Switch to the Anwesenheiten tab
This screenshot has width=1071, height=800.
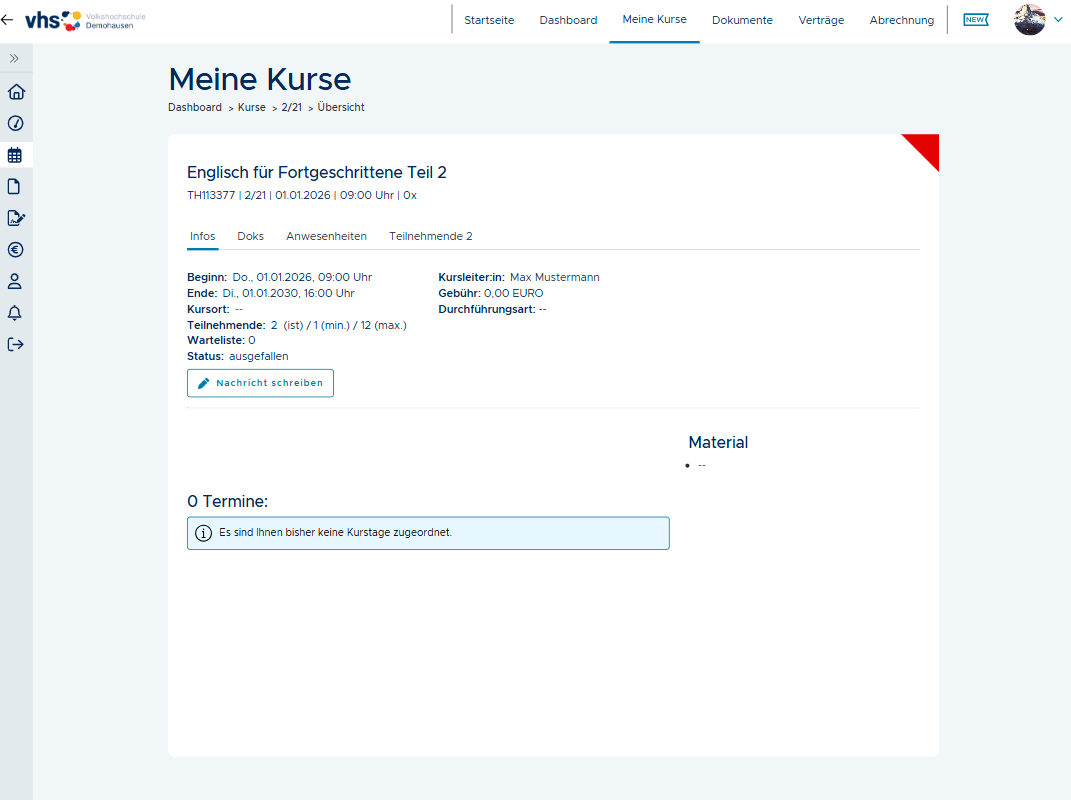(x=326, y=236)
